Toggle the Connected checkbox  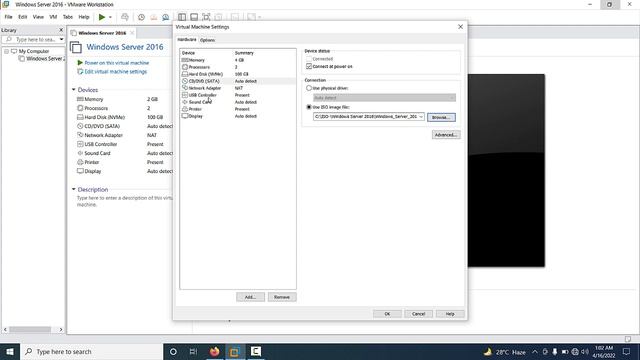pyautogui.click(x=309, y=59)
